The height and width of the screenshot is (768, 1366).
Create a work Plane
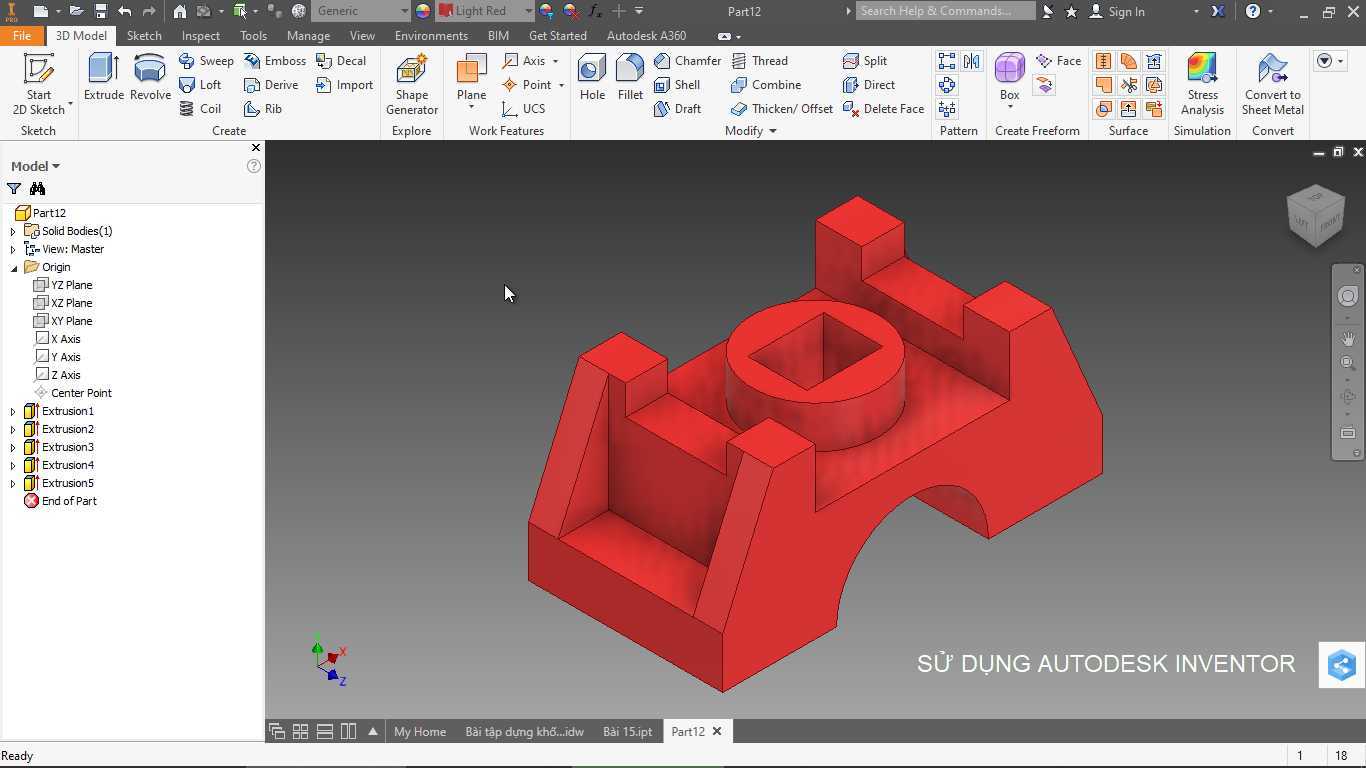click(471, 78)
